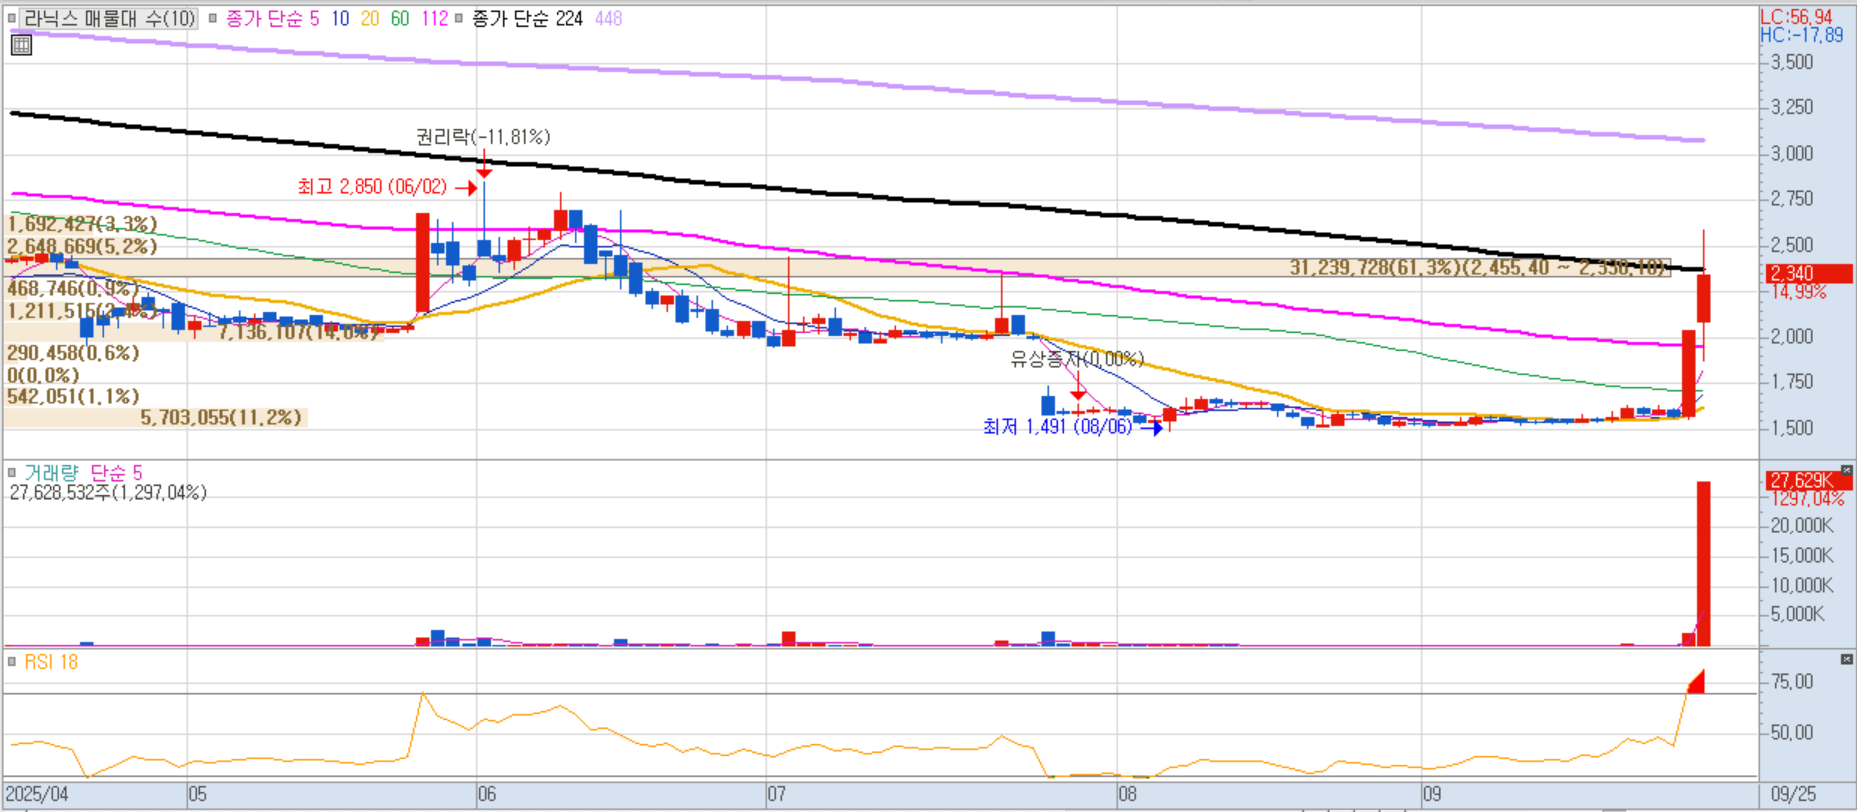Click the 7,136,107 volume profile label
This screenshot has height=812, width=1857.
click(x=298, y=332)
